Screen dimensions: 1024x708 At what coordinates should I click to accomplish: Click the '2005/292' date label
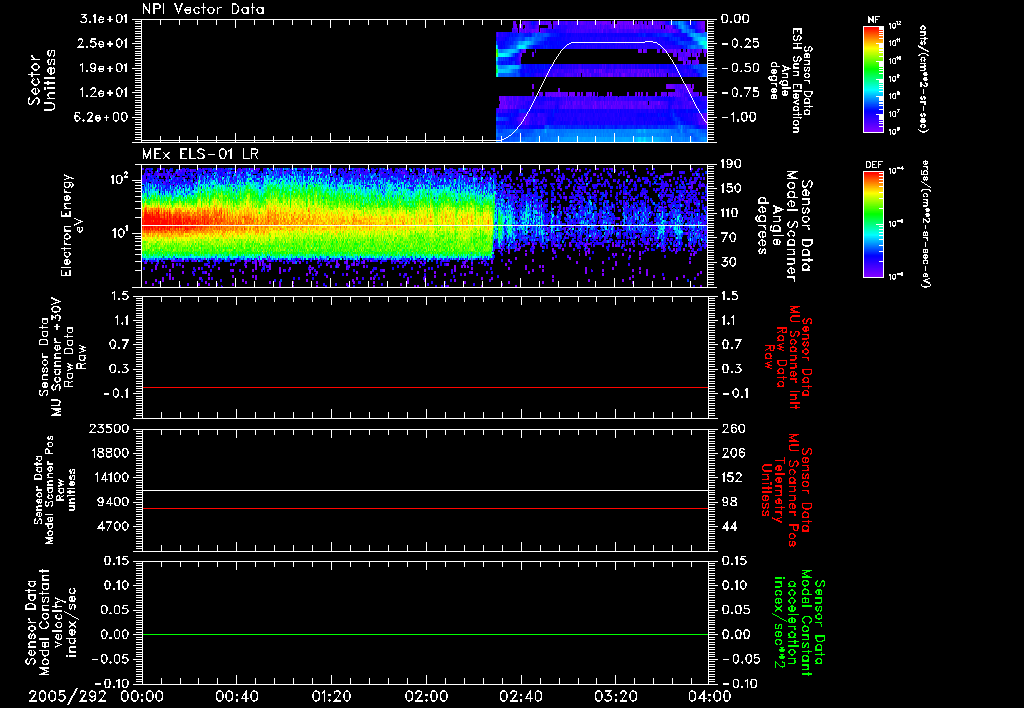click(67, 696)
